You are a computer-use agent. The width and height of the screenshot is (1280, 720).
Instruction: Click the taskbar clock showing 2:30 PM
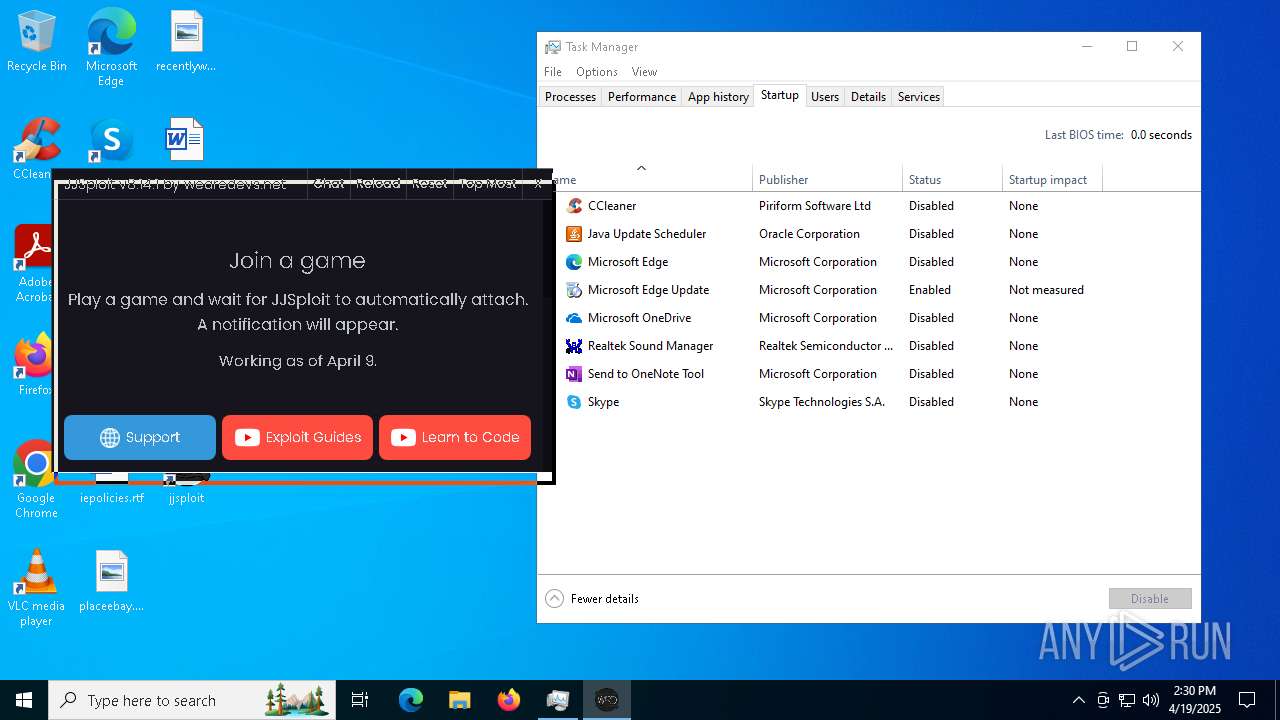(x=1195, y=700)
